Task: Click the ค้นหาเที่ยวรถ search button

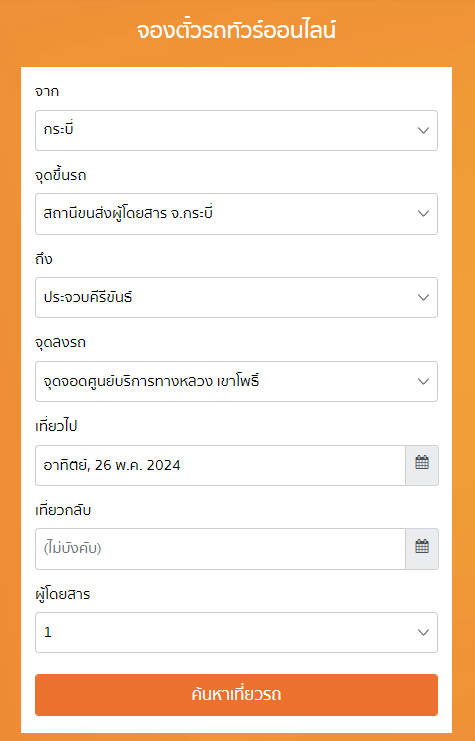Action: [236, 695]
